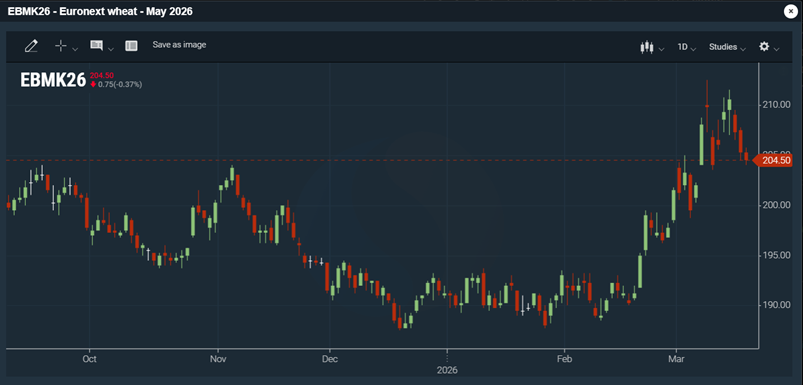This screenshot has width=803, height=385.
Task: Click the 200.00 price axis label
Action: [777, 205]
